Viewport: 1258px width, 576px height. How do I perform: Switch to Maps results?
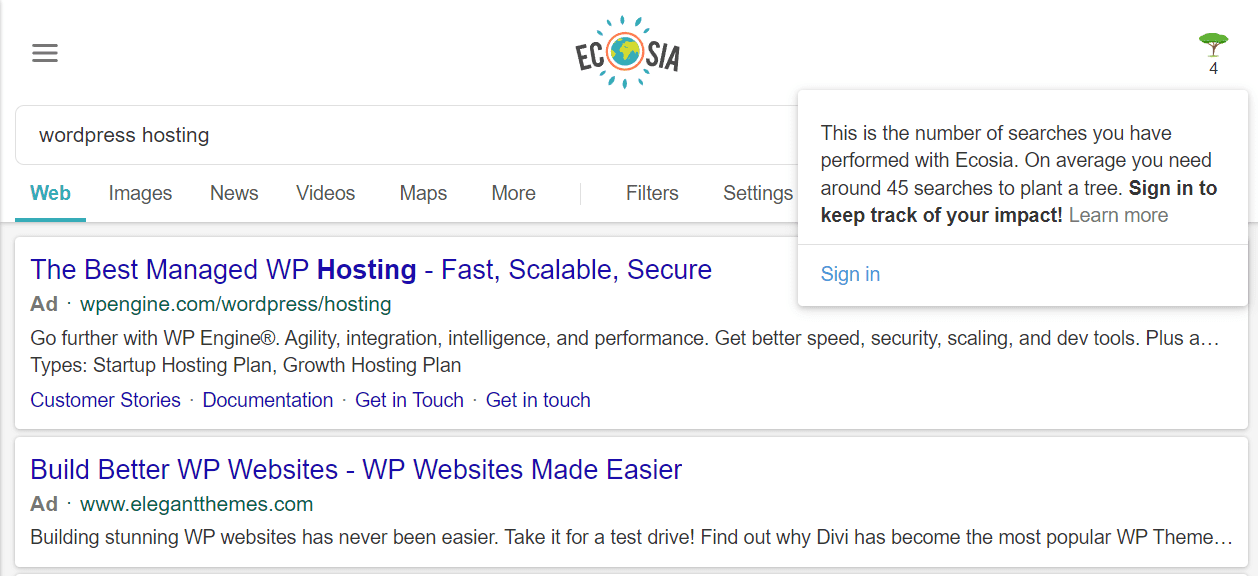[422, 193]
